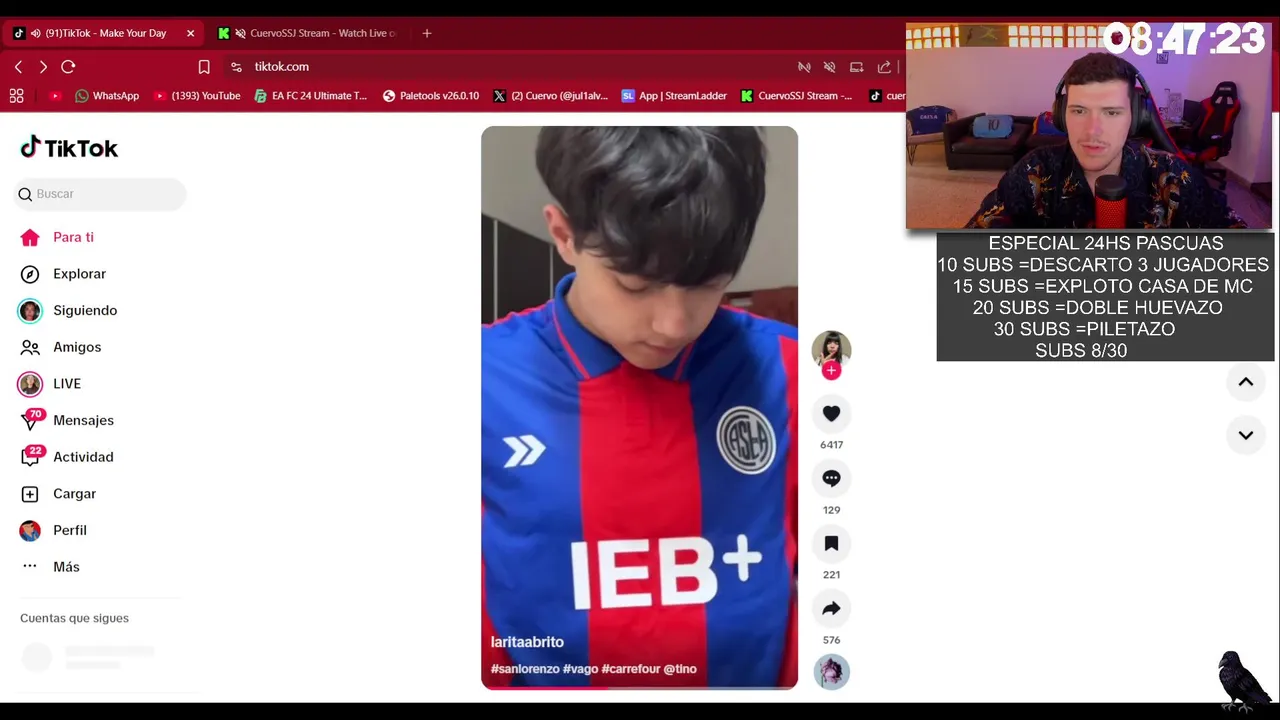Open the #carrefour hashtag
The image size is (1280, 720).
[x=630, y=669]
